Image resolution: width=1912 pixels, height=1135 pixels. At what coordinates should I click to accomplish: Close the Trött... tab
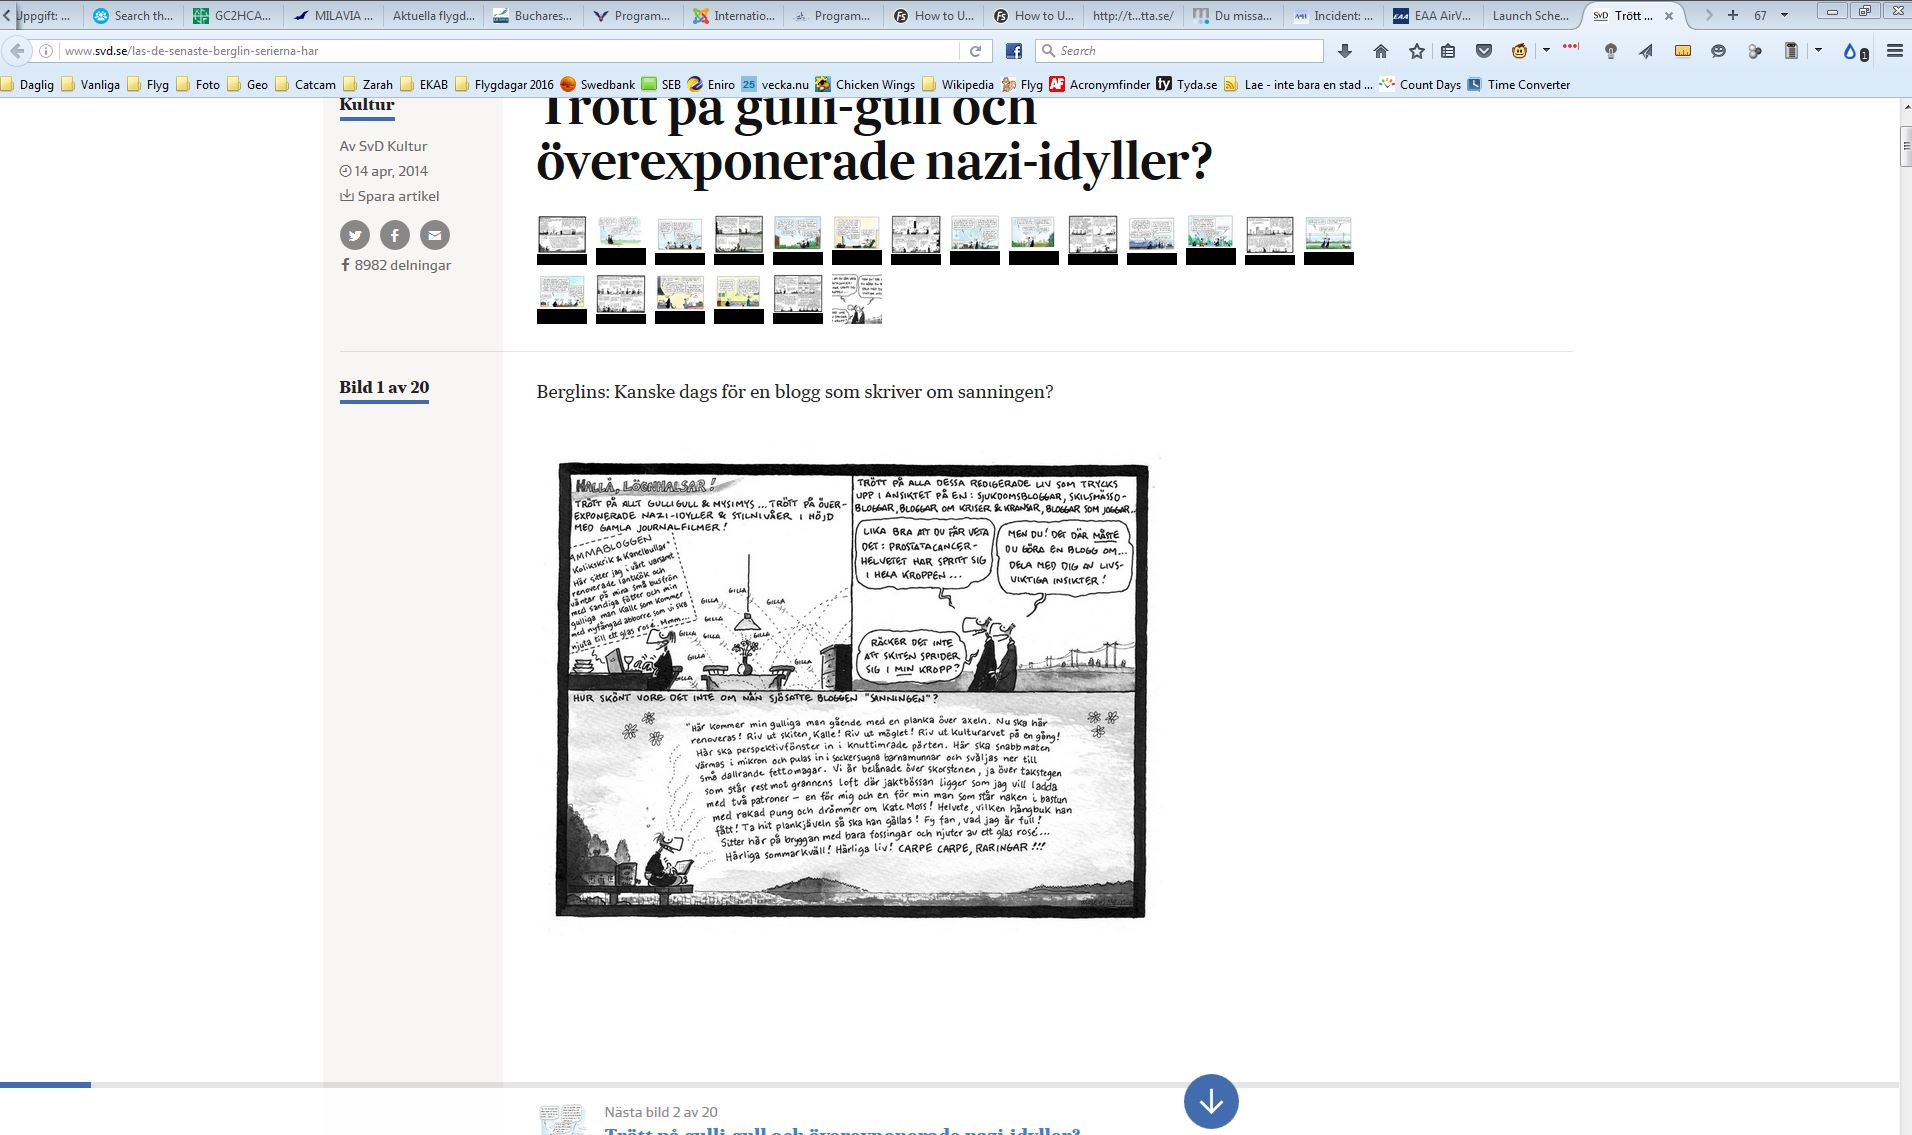click(x=1669, y=16)
